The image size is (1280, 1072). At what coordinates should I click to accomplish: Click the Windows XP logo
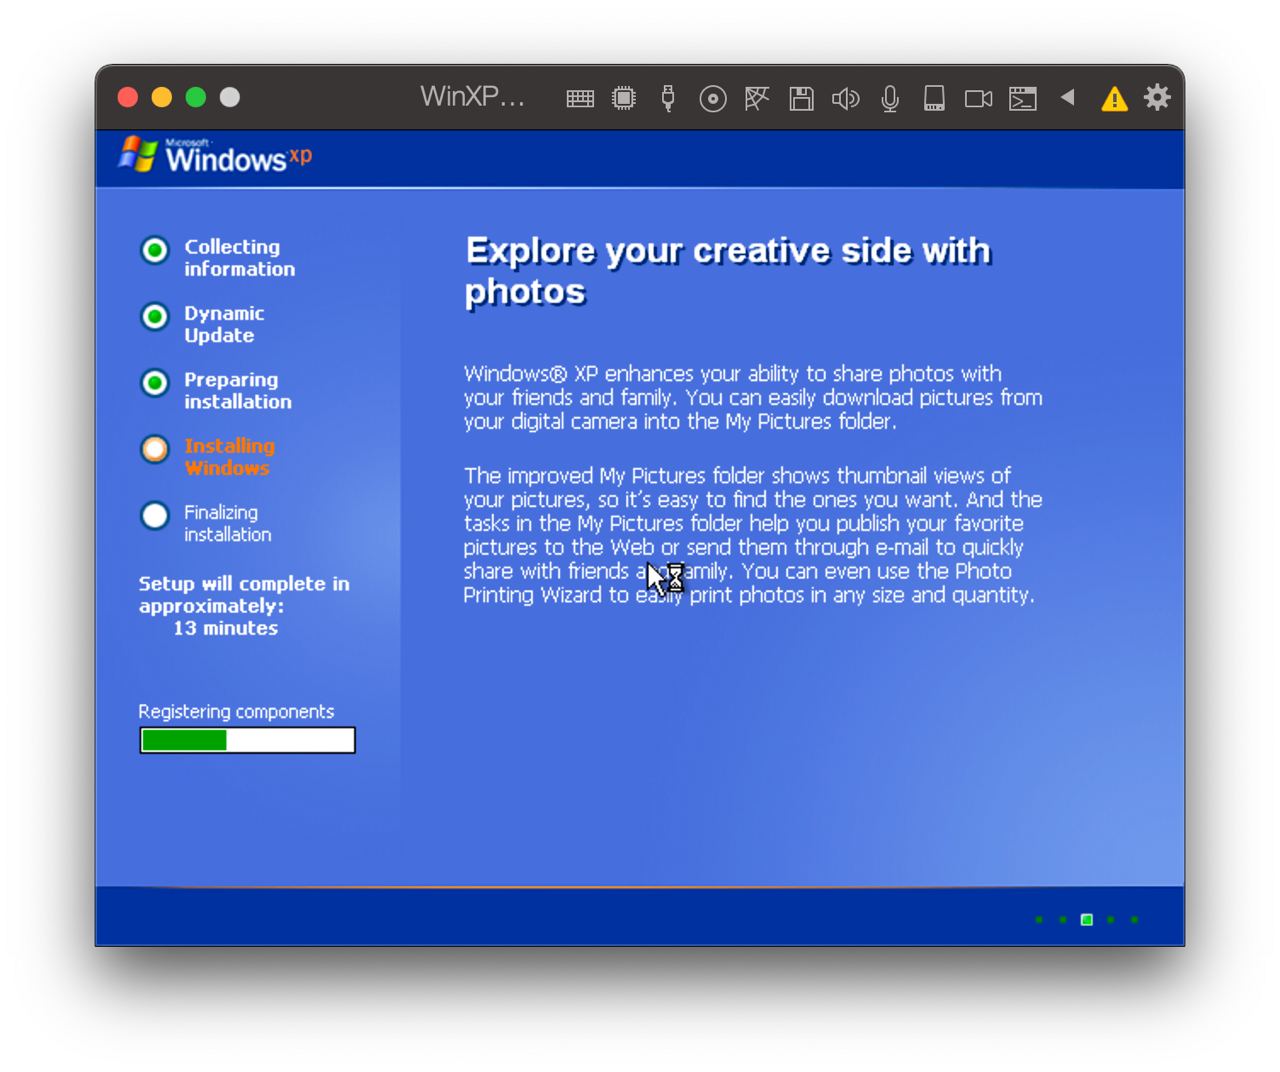pos(216,155)
